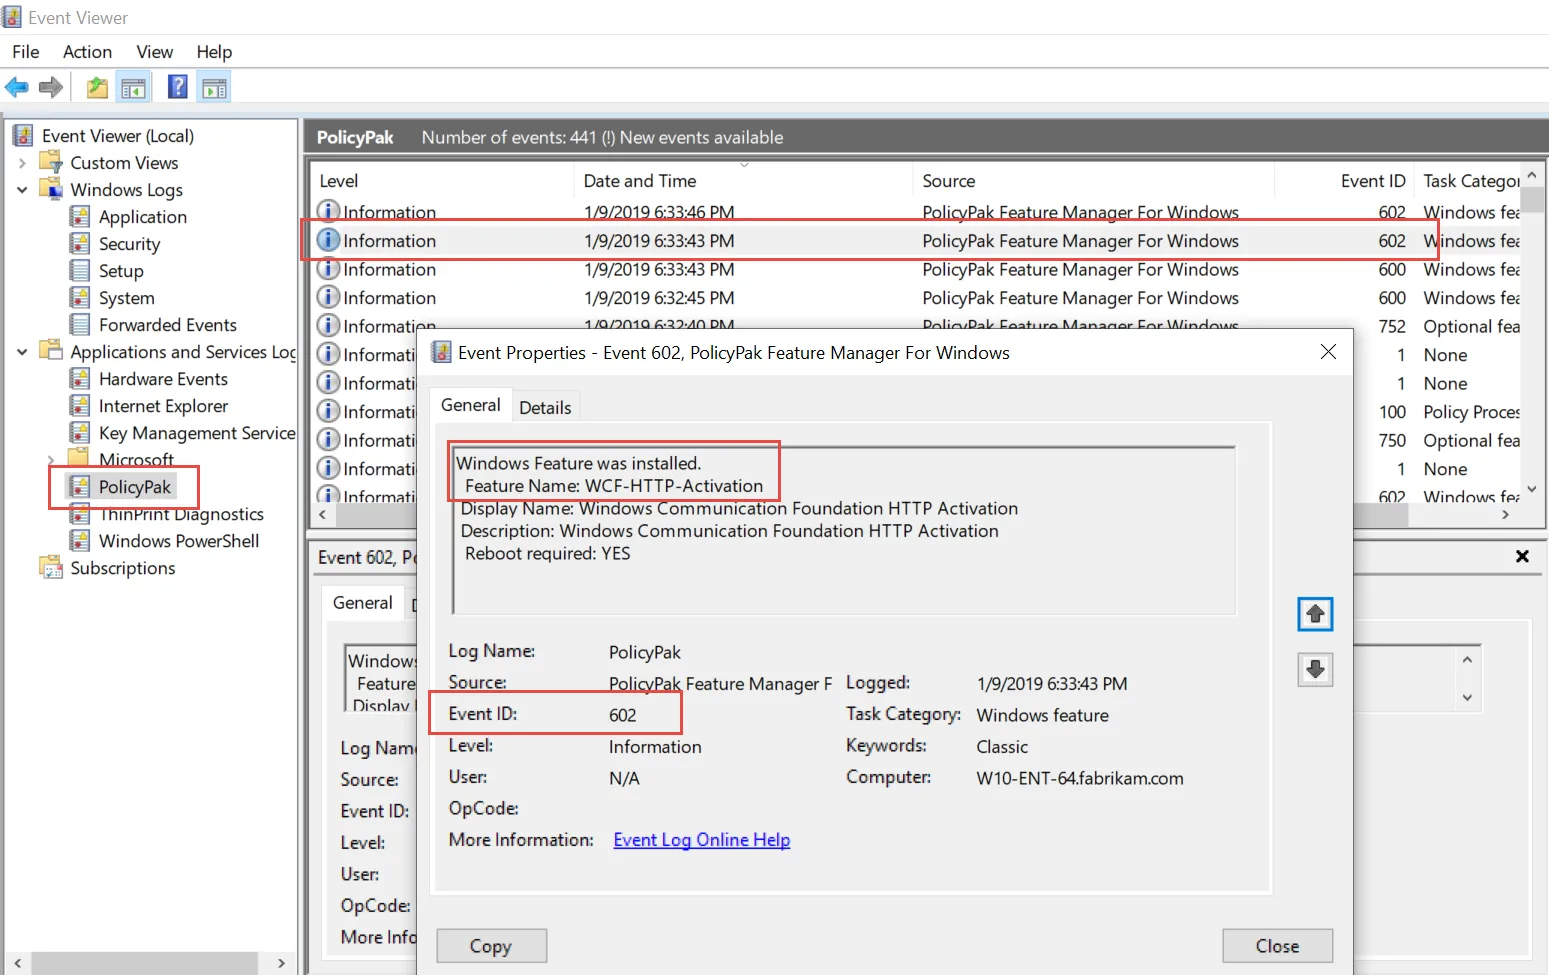Click the Copy button
1549x975 pixels.
490,945
